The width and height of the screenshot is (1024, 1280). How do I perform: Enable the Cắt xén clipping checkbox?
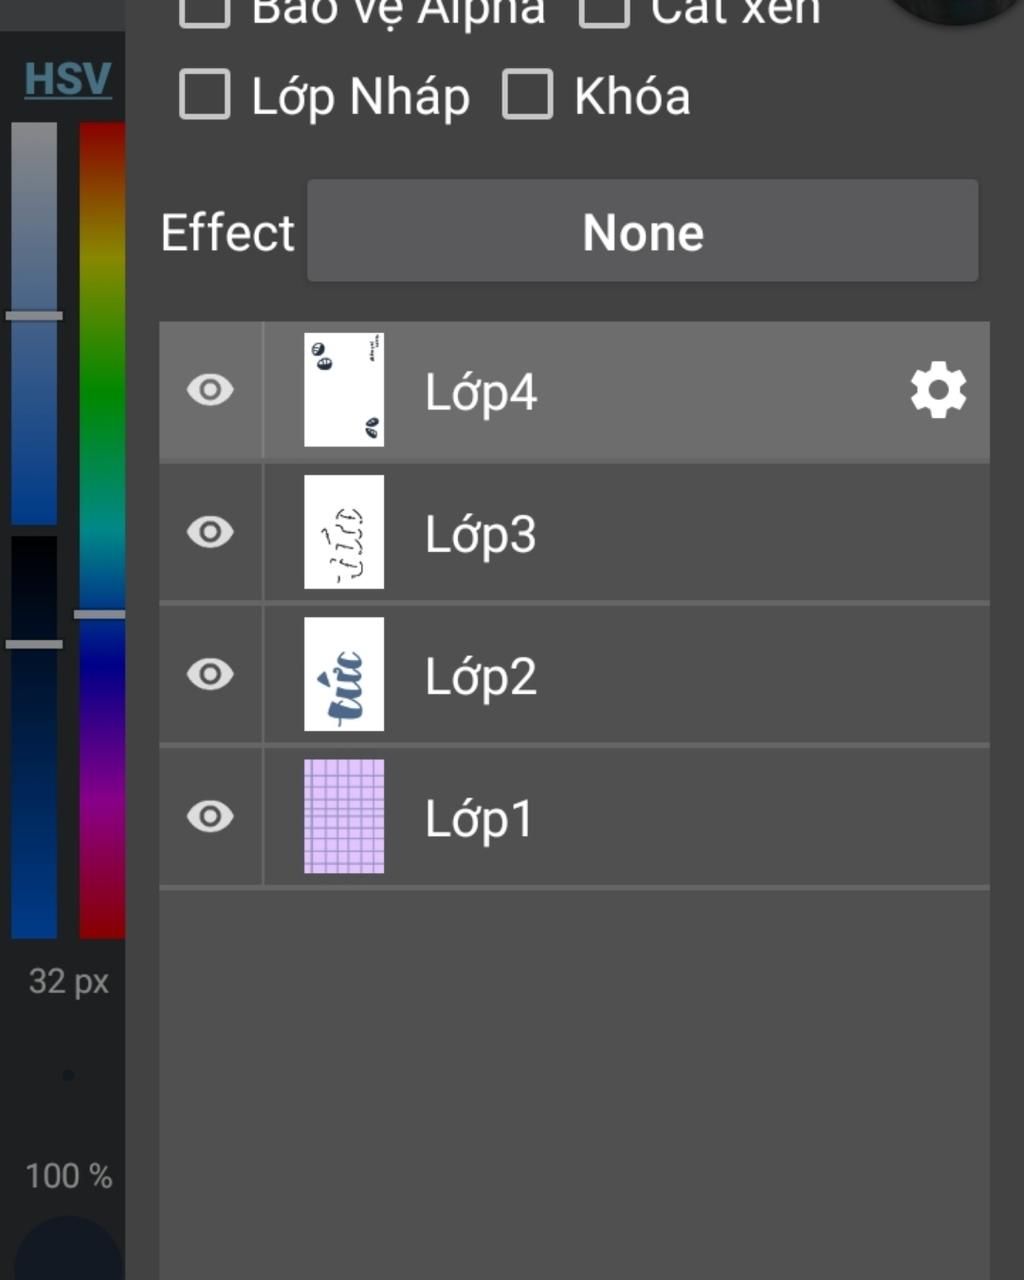tap(604, 10)
